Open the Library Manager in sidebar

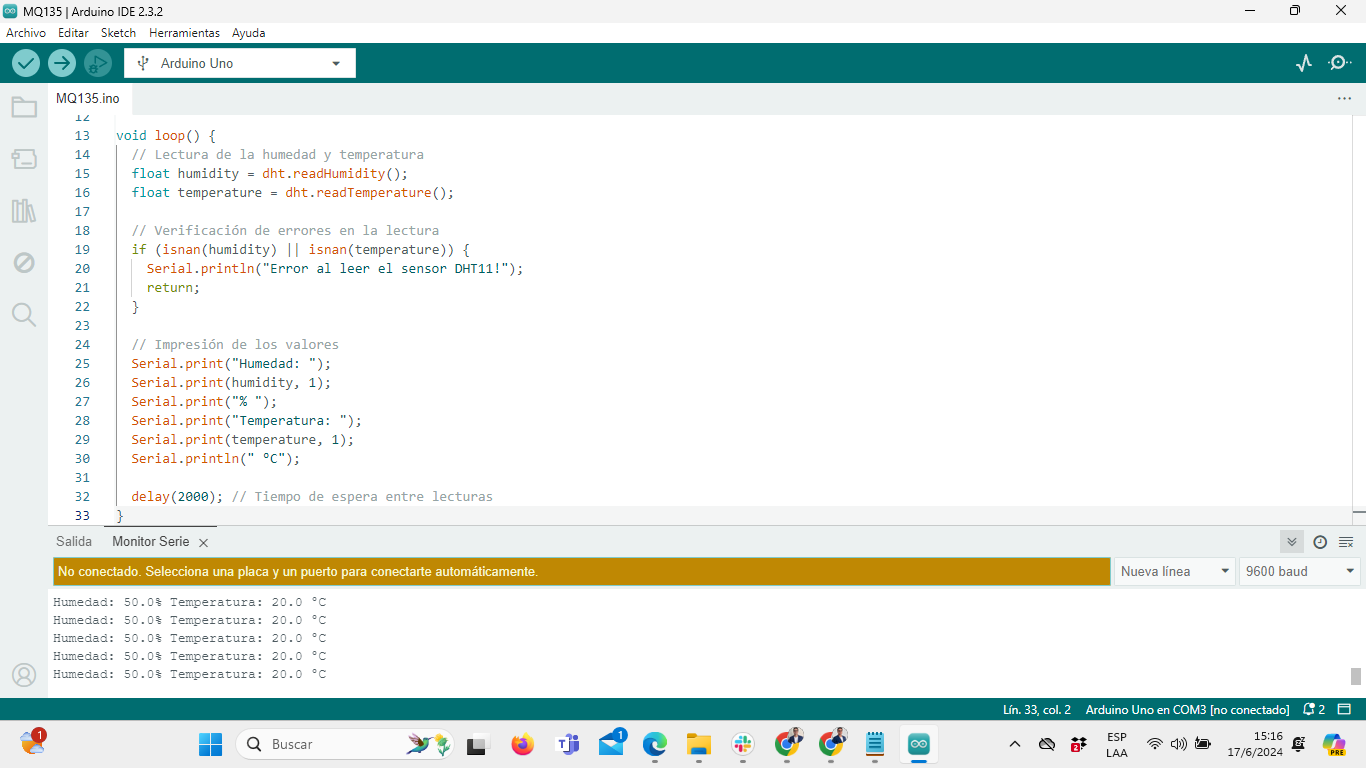(24, 211)
